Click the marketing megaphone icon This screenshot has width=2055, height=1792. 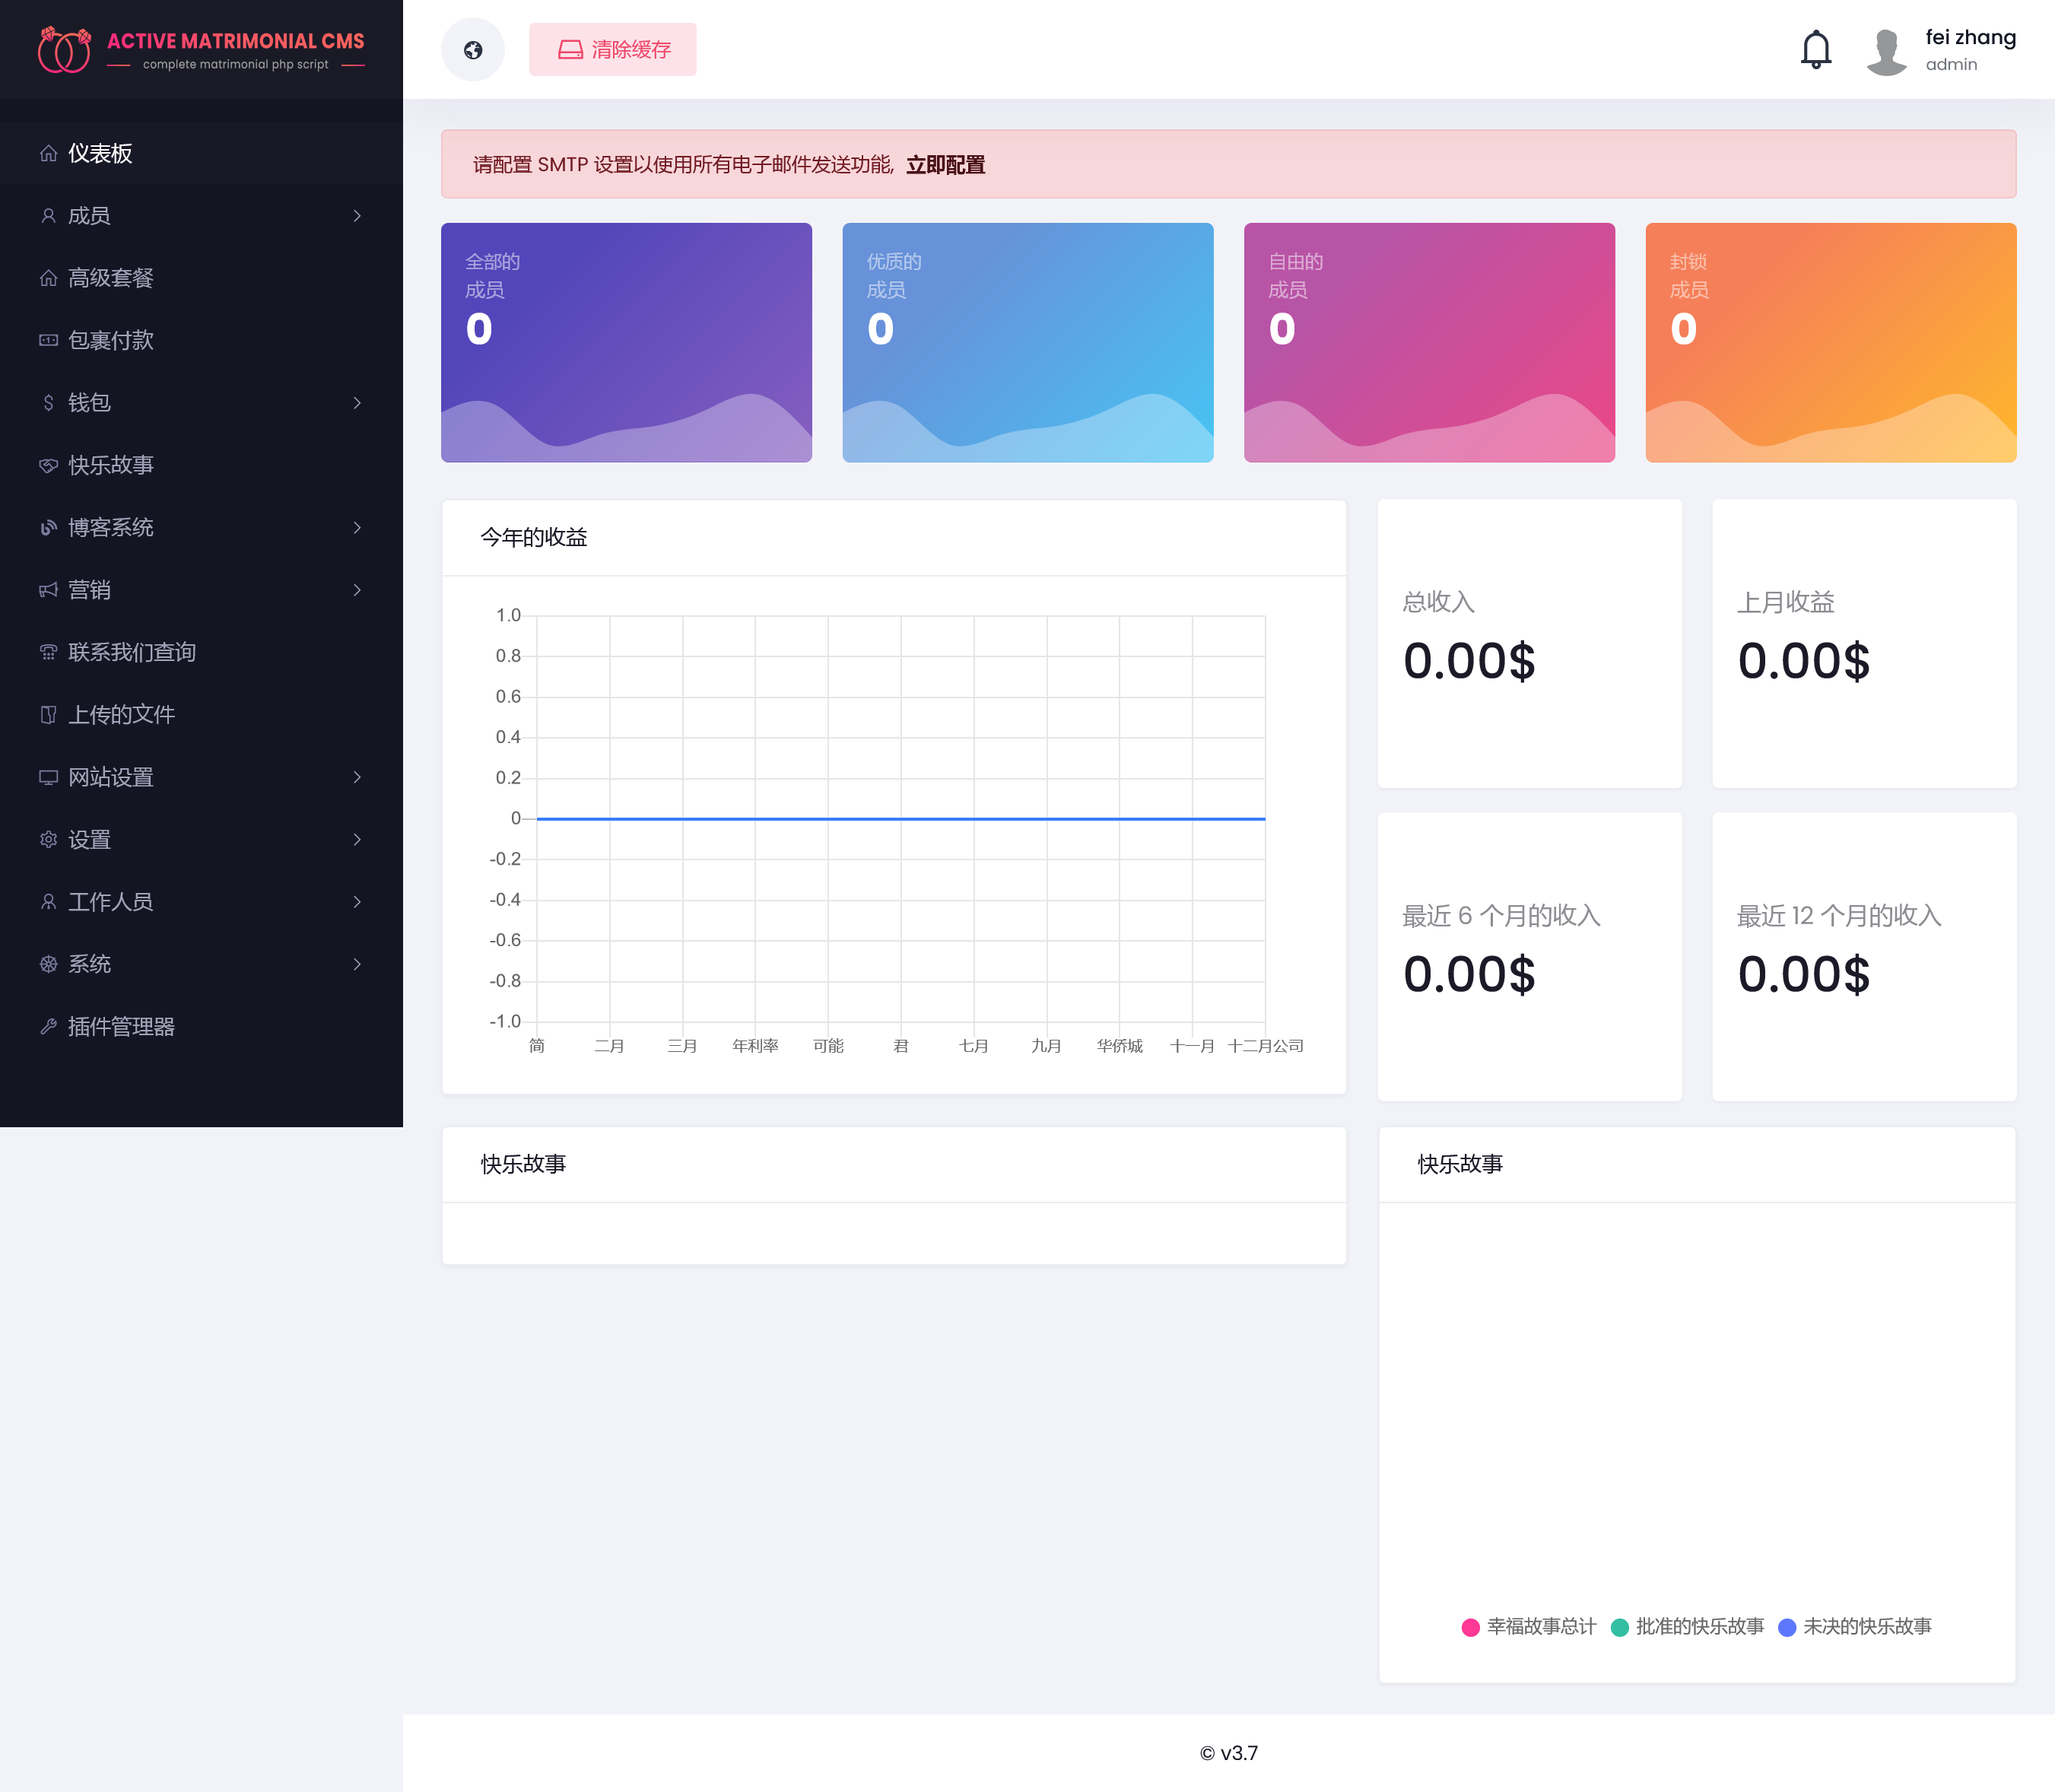[x=48, y=590]
